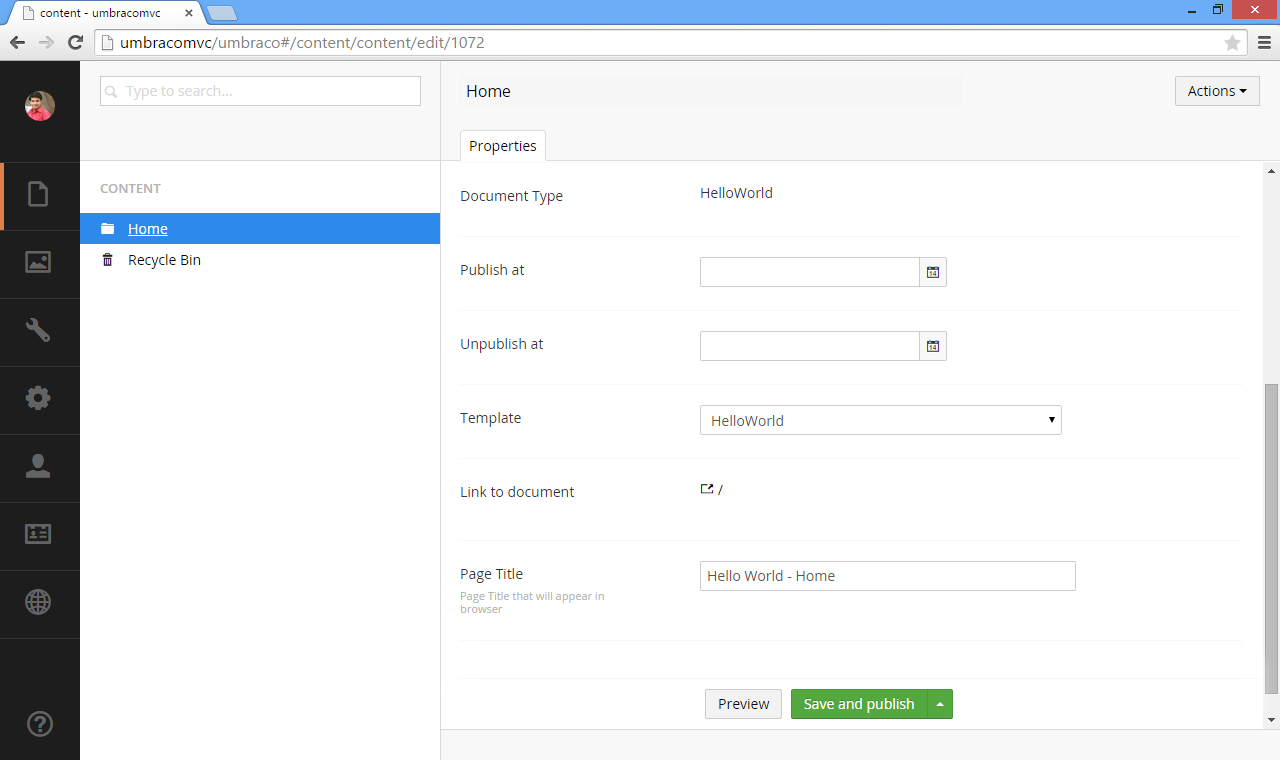1280x760 pixels.
Task: Open the Settings wrench icon section
Action: [38, 330]
